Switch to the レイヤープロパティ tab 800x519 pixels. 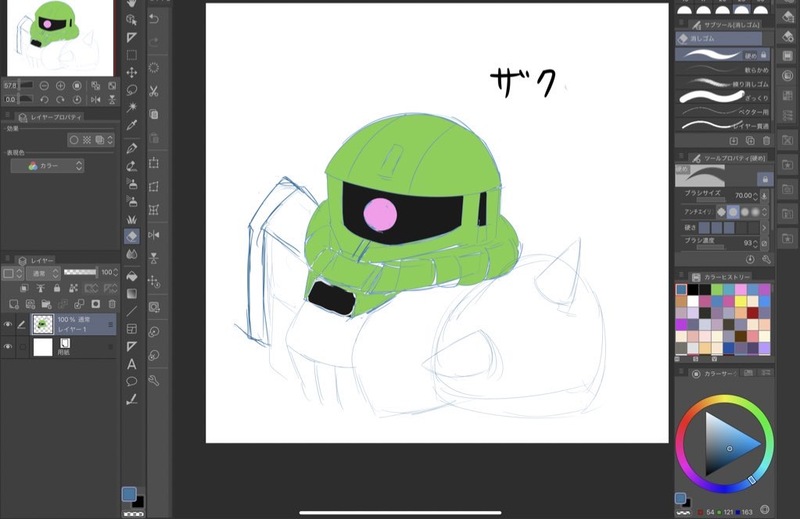tap(51, 117)
